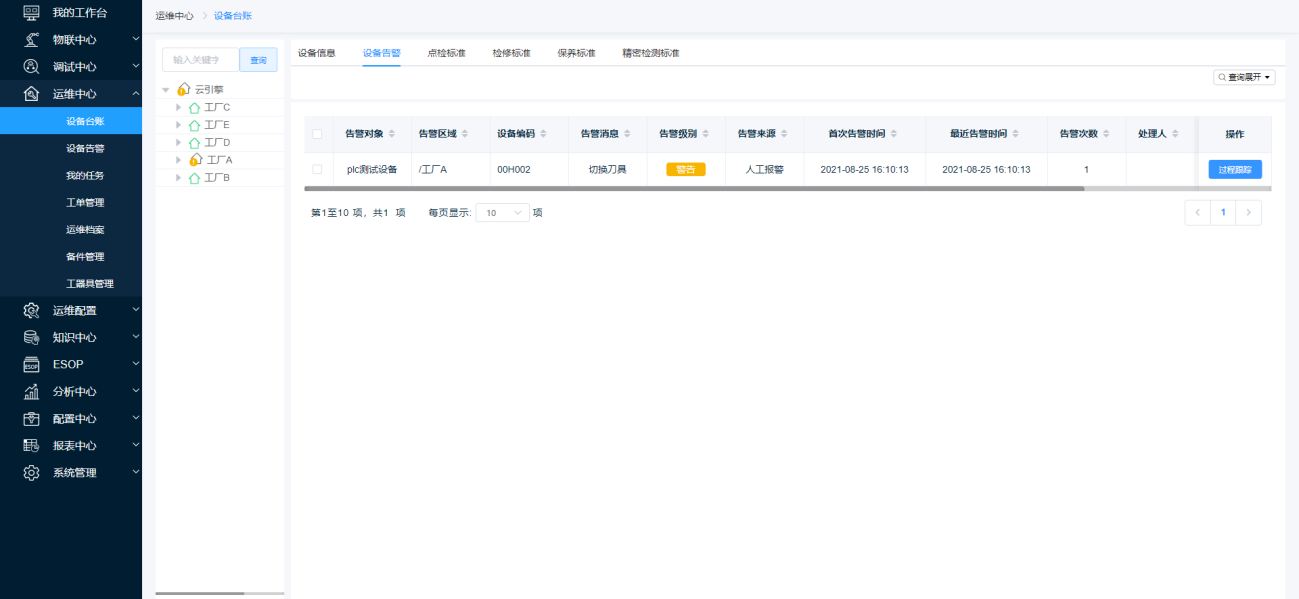
Task: Expand the 工厂C tree node
Action: (x=179, y=107)
